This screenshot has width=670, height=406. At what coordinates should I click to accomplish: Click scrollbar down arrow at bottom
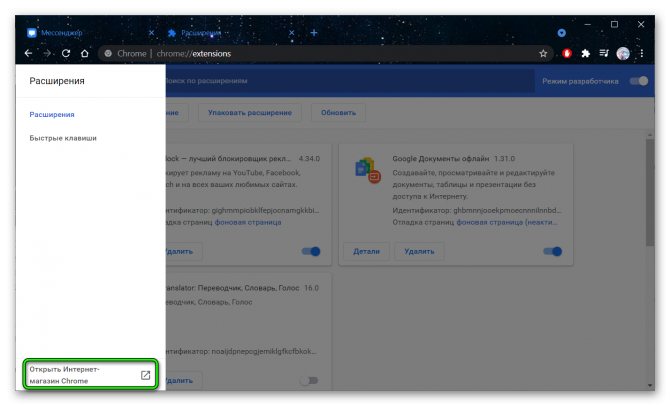click(650, 385)
